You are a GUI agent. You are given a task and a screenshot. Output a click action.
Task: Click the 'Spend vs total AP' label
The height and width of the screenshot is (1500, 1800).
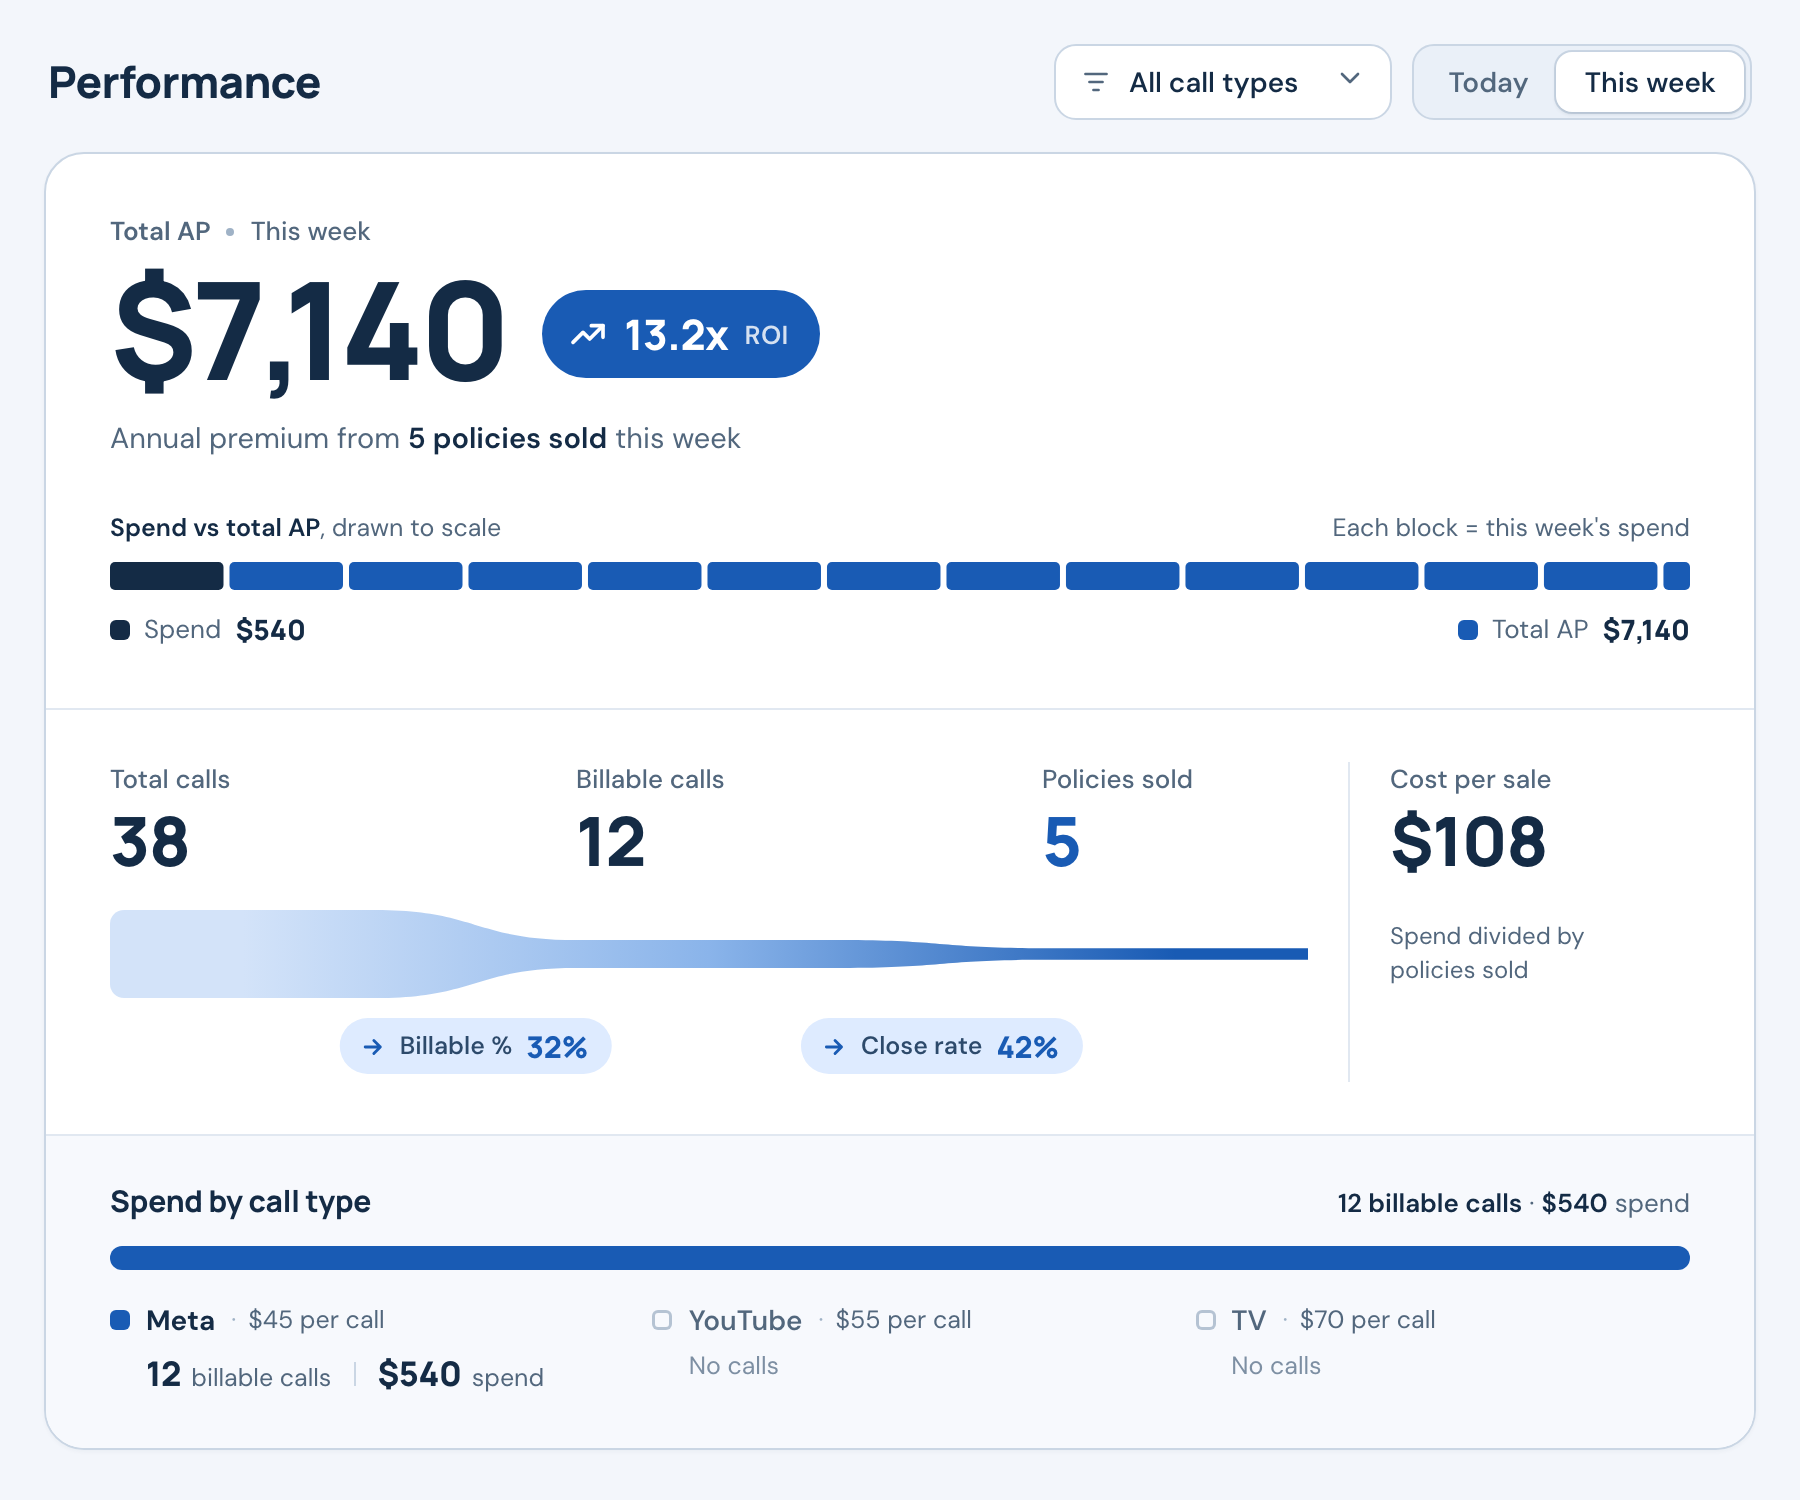215,528
